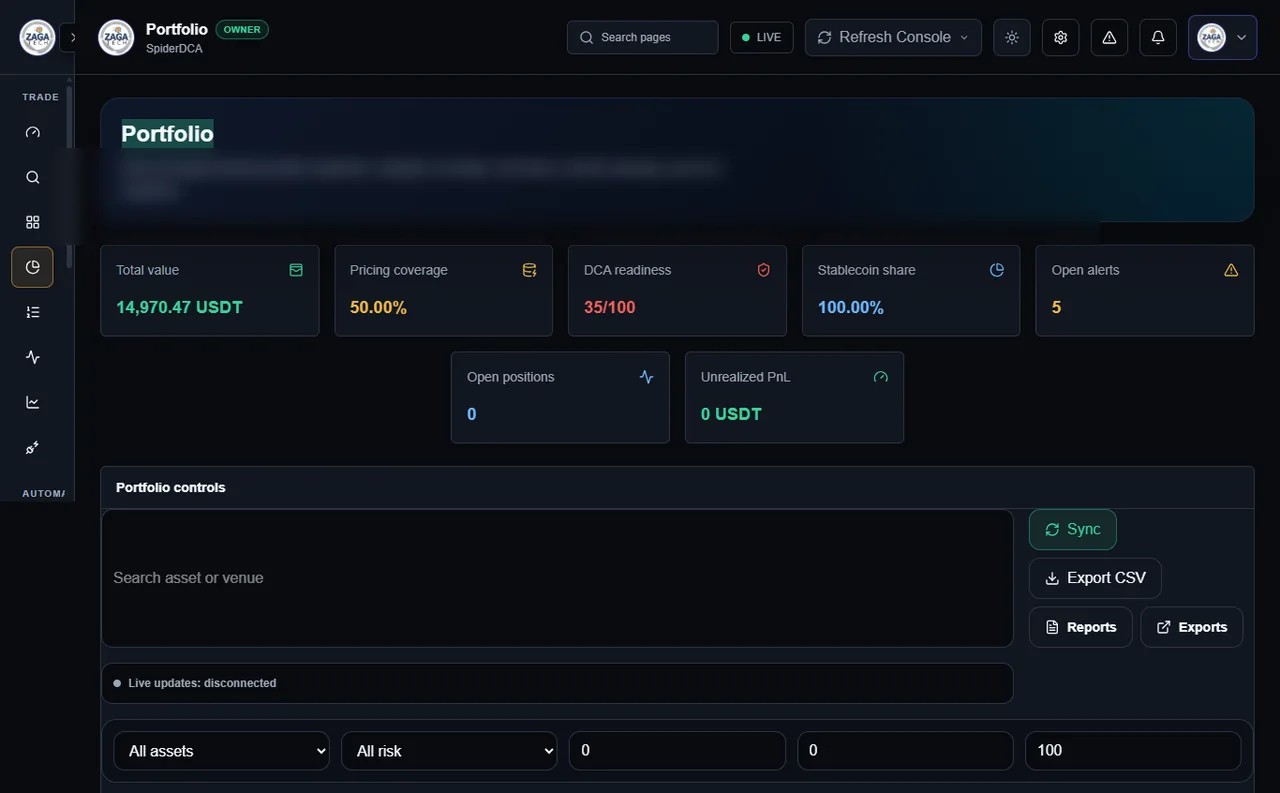Open the All assets dropdown

(x=221, y=751)
